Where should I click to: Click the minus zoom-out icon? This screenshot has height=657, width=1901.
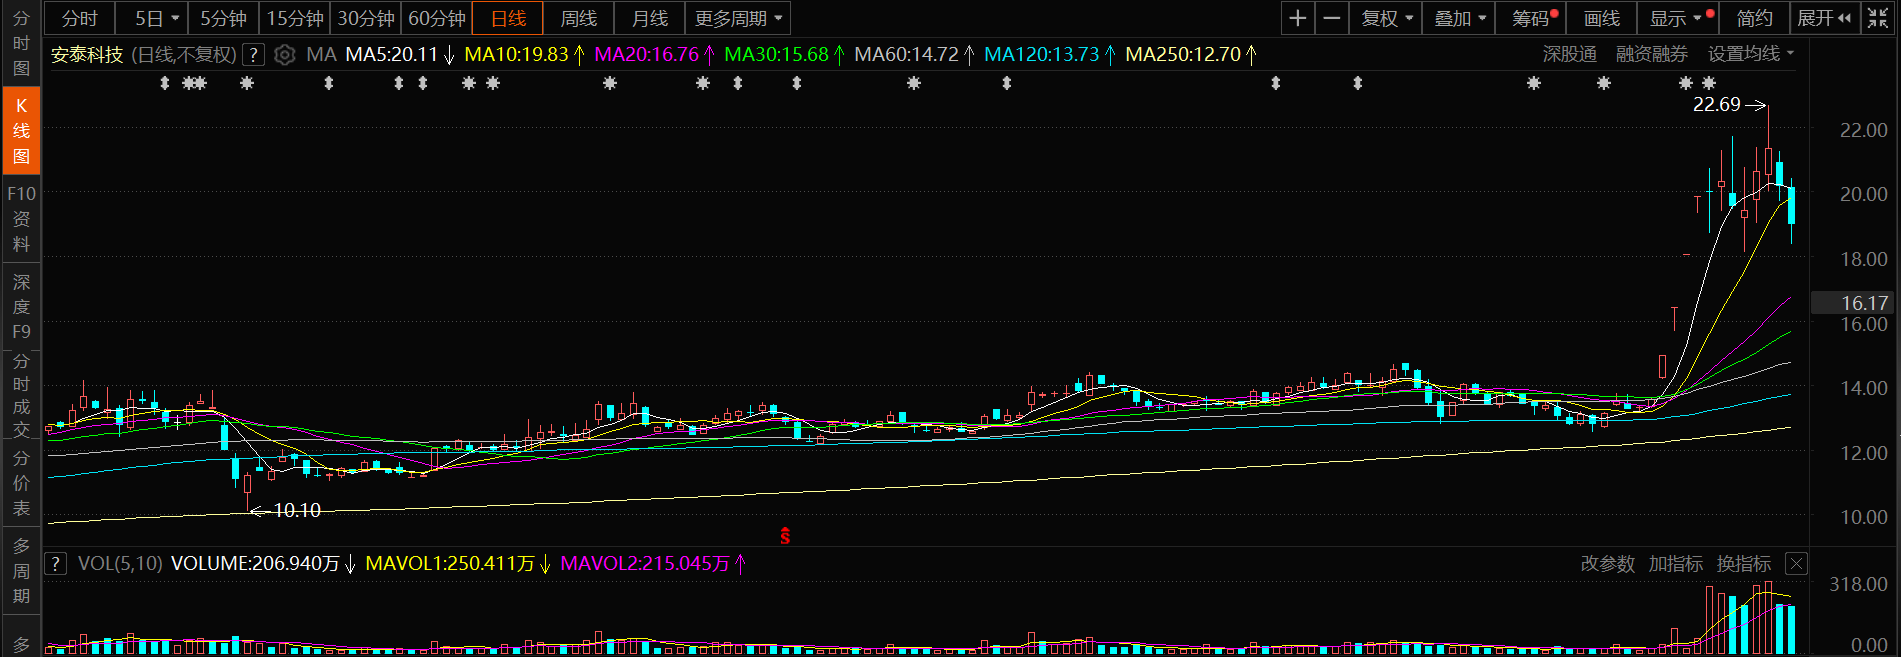pyautogui.click(x=1332, y=18)
